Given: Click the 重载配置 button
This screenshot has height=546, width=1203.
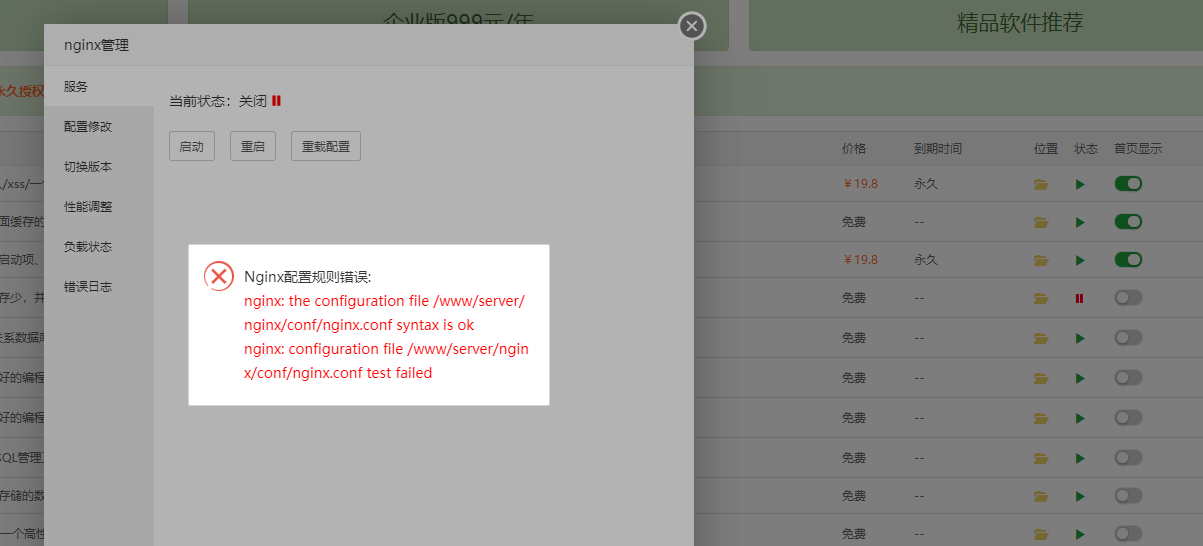Looking at the screenshot, I should point(326,146).
